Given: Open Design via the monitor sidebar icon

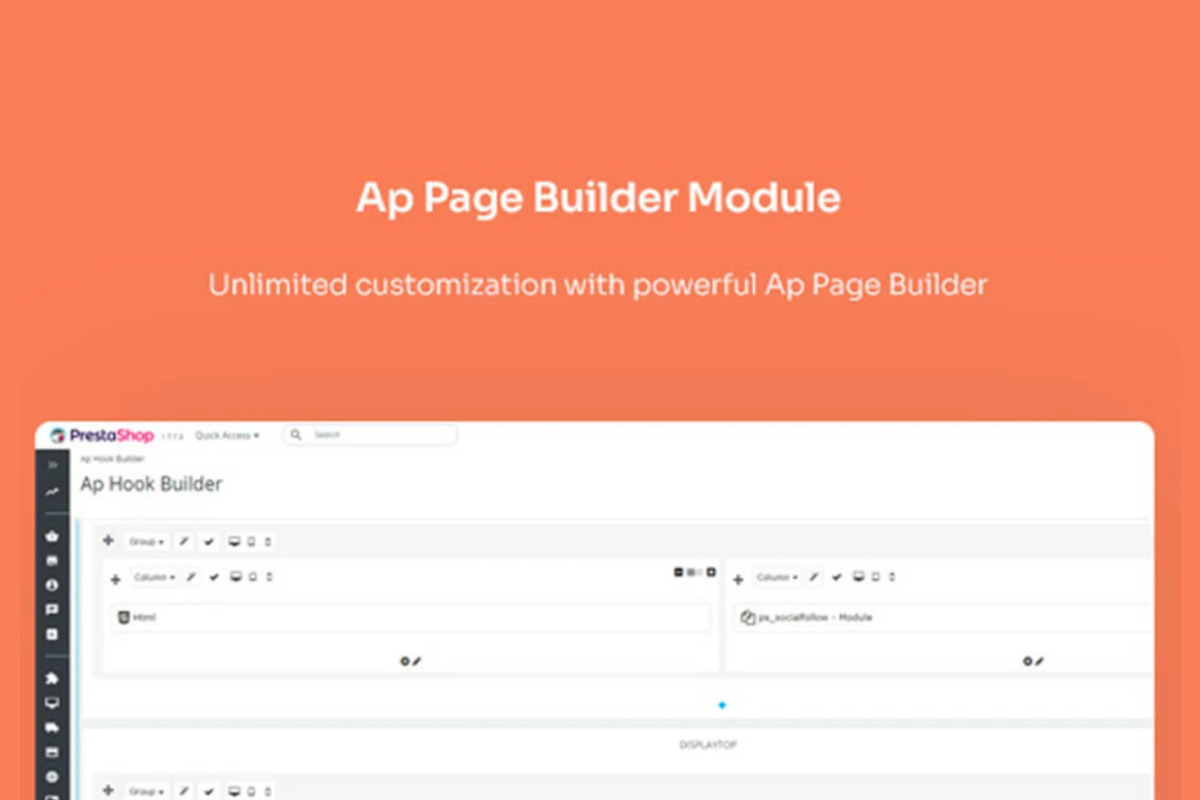Looking at the screenshot, I should 52,703.
